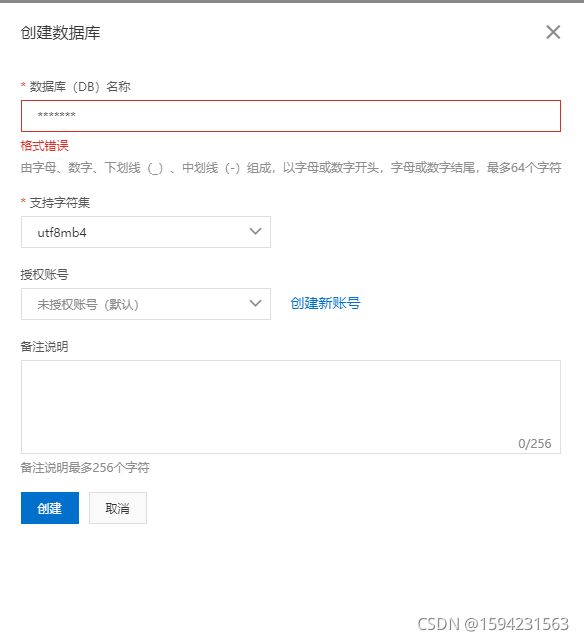Click the 取消 button
The image size is (584, 641).
pos(118,508)
